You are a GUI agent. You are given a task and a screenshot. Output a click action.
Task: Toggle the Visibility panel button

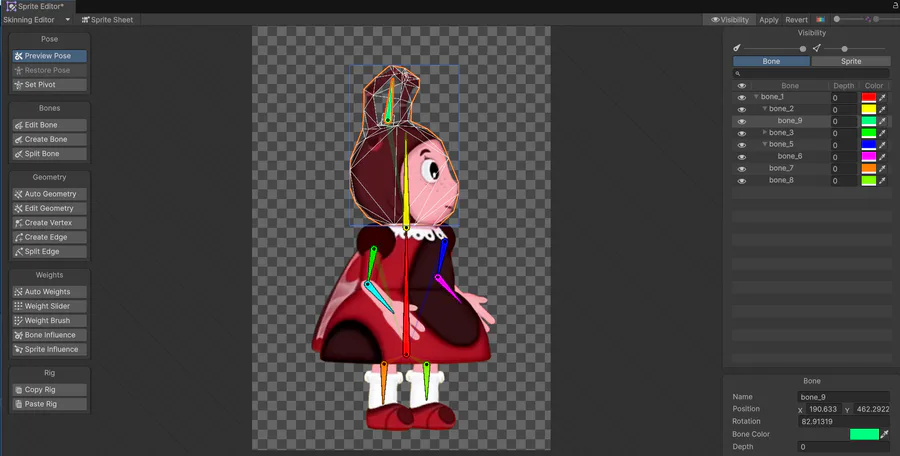pyautogui.click(x=730, y=20)
